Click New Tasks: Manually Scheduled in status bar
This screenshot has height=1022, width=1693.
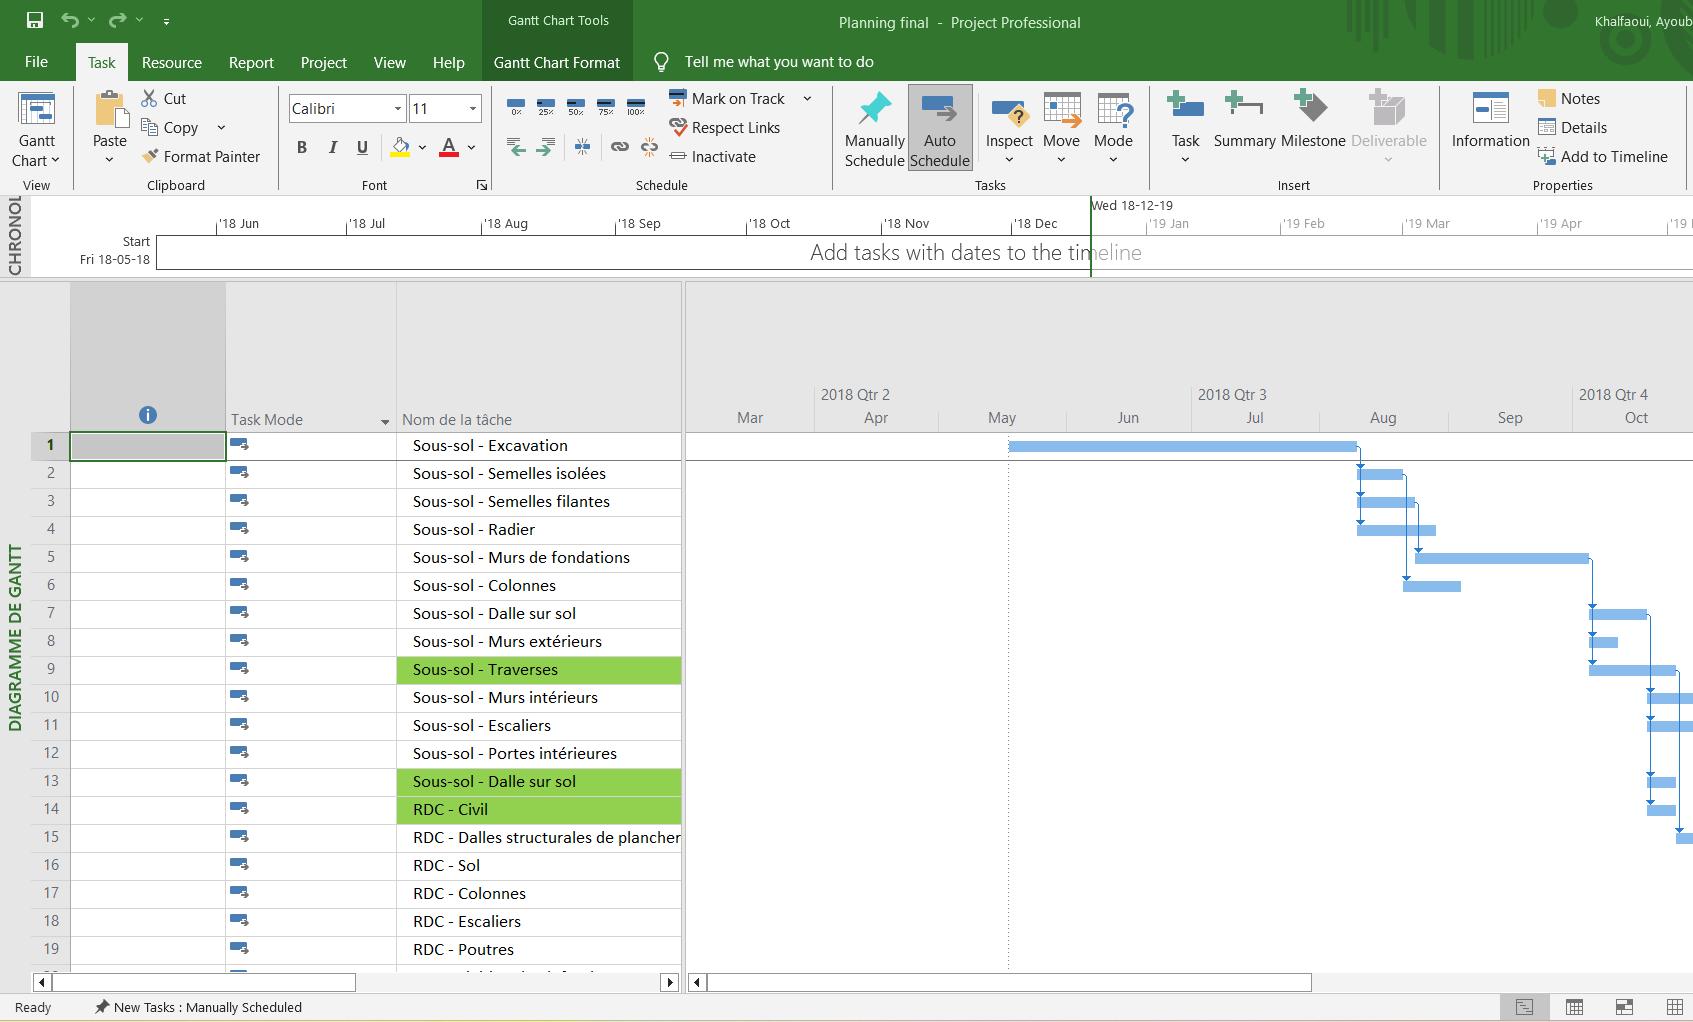click(198, 1007)
